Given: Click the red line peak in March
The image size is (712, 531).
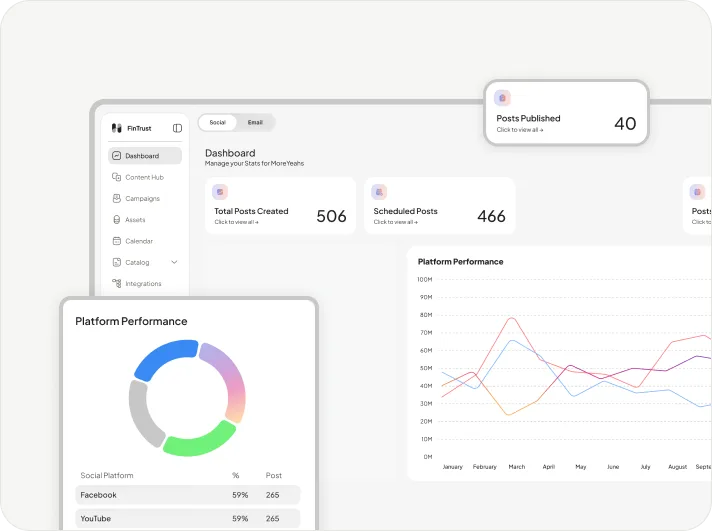Looking at the screenshot, I should 512,318.
